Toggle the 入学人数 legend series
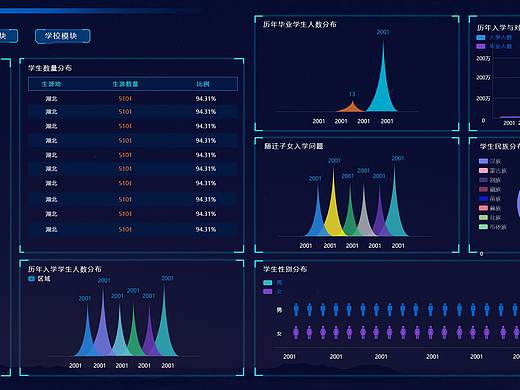 494,37
